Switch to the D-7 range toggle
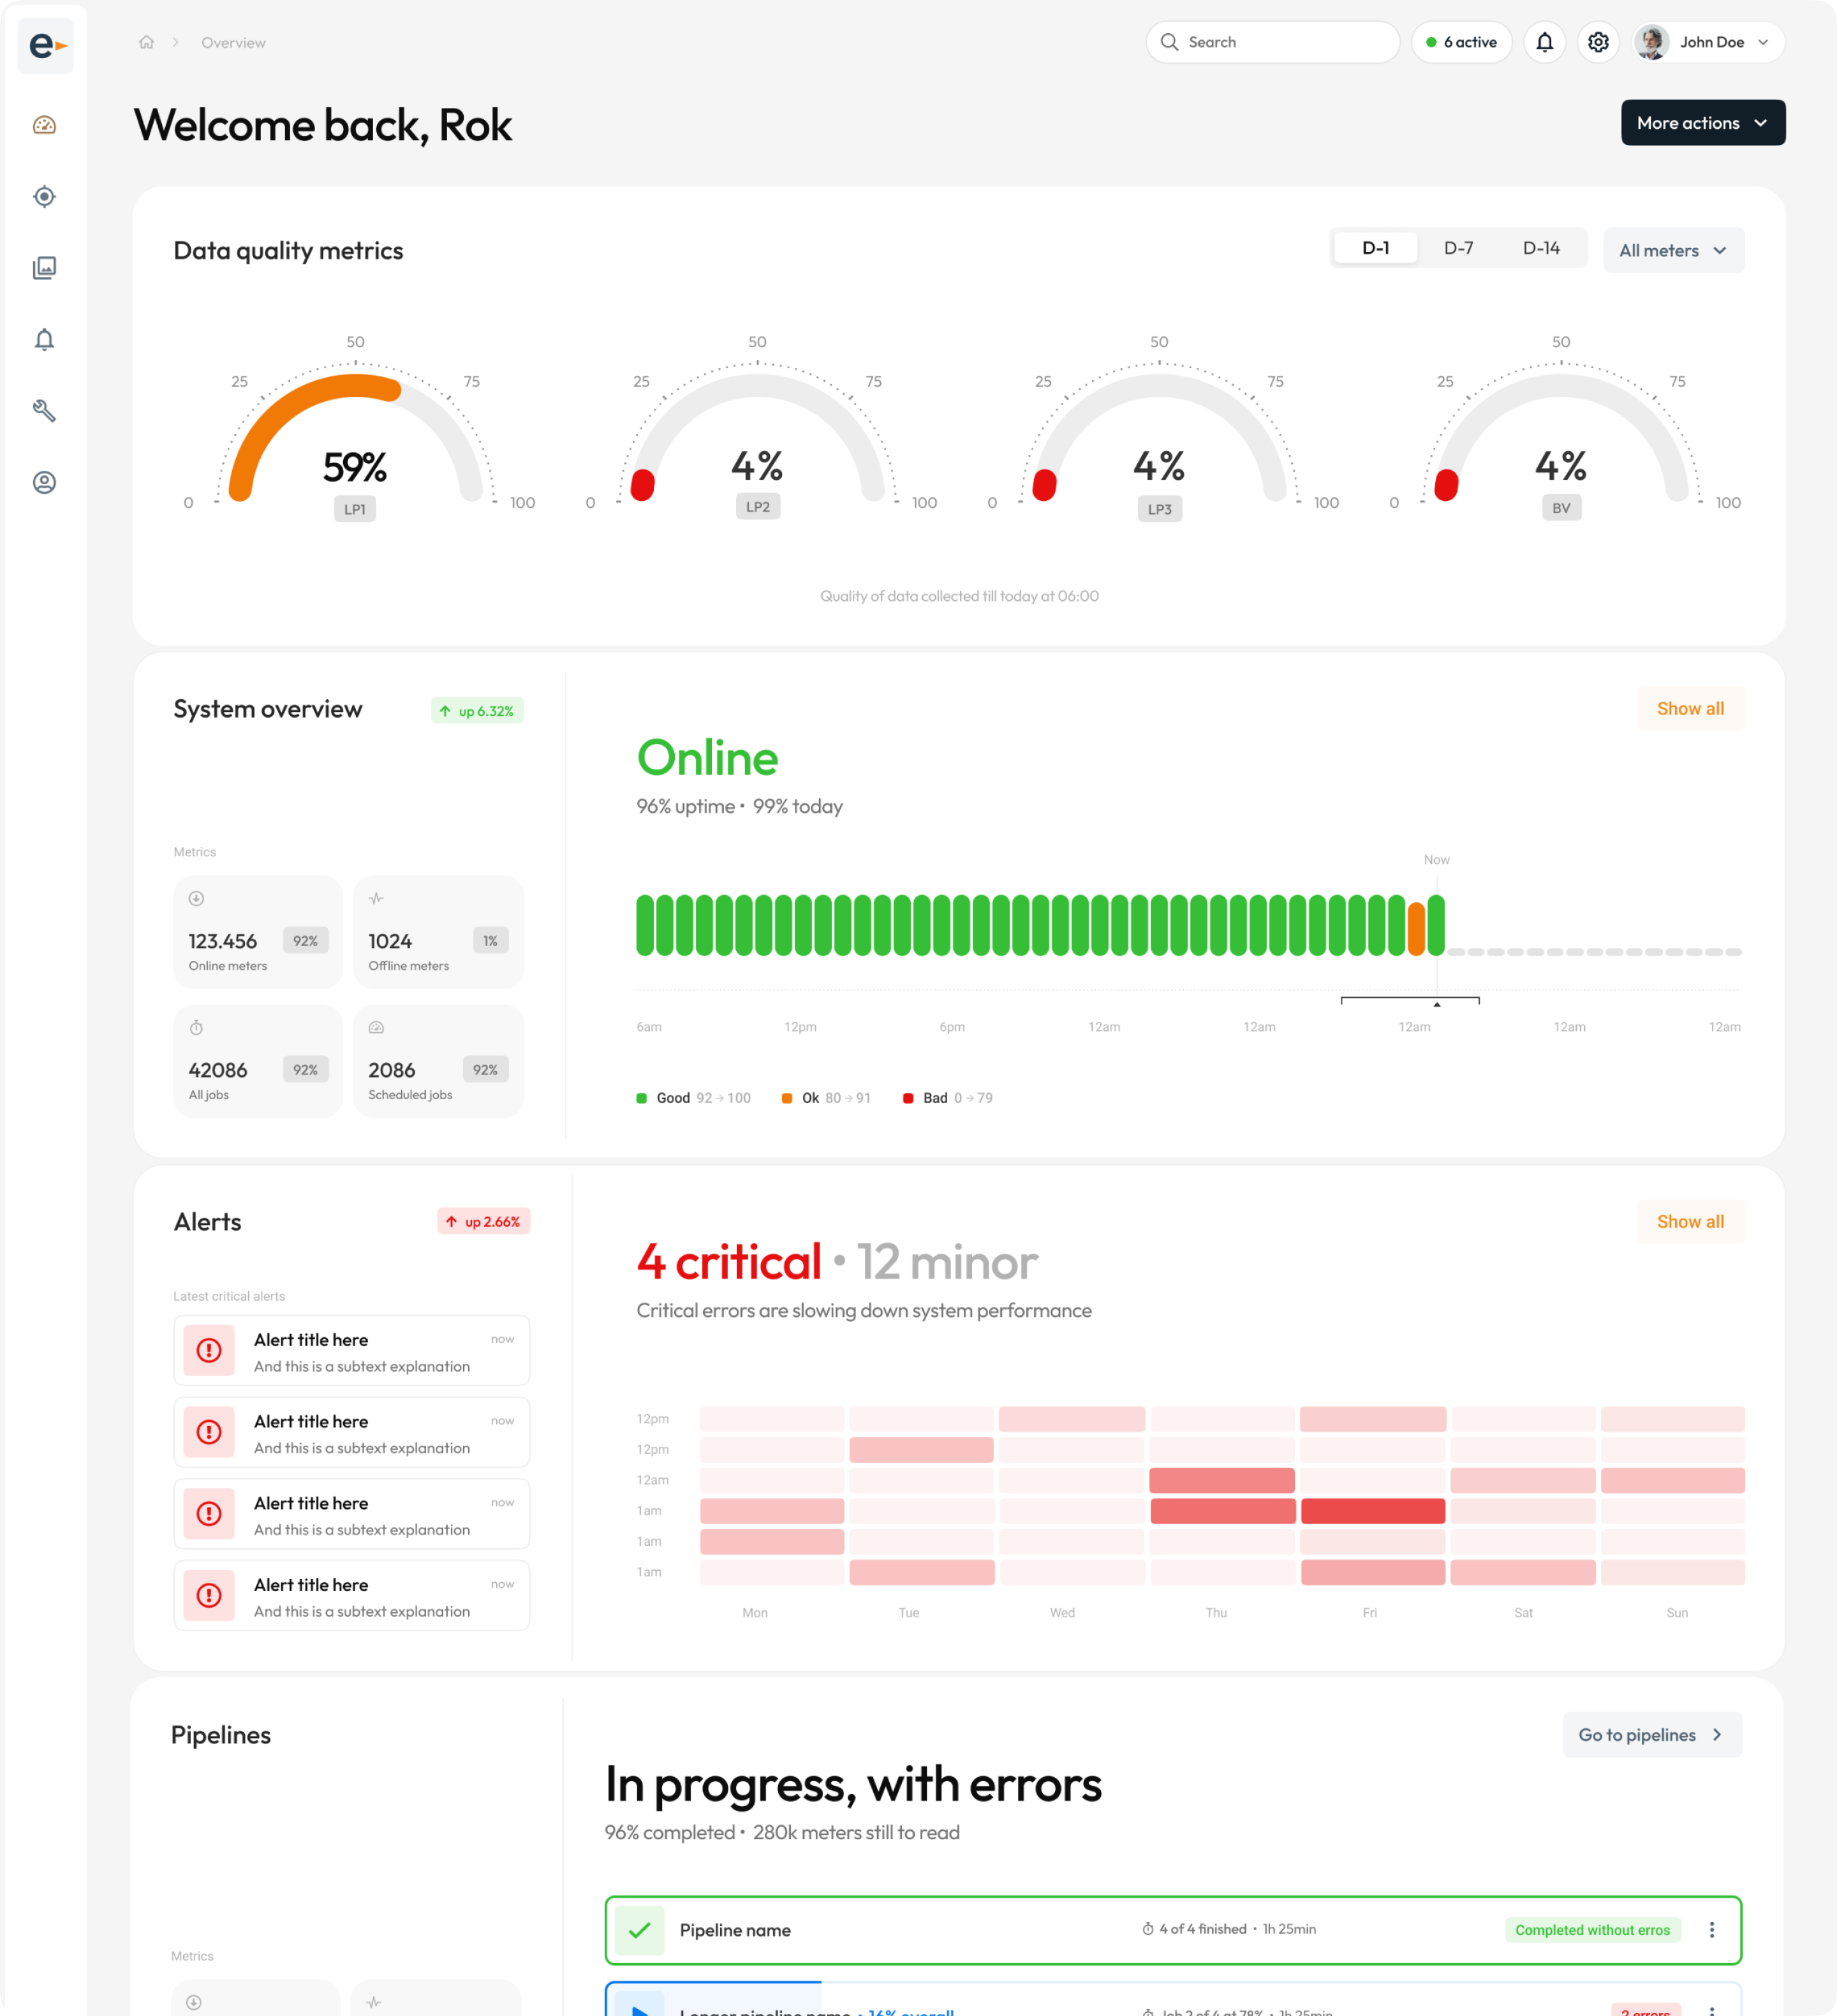The height and width of the screenshot is (2016, 1837). (1458, 248)
